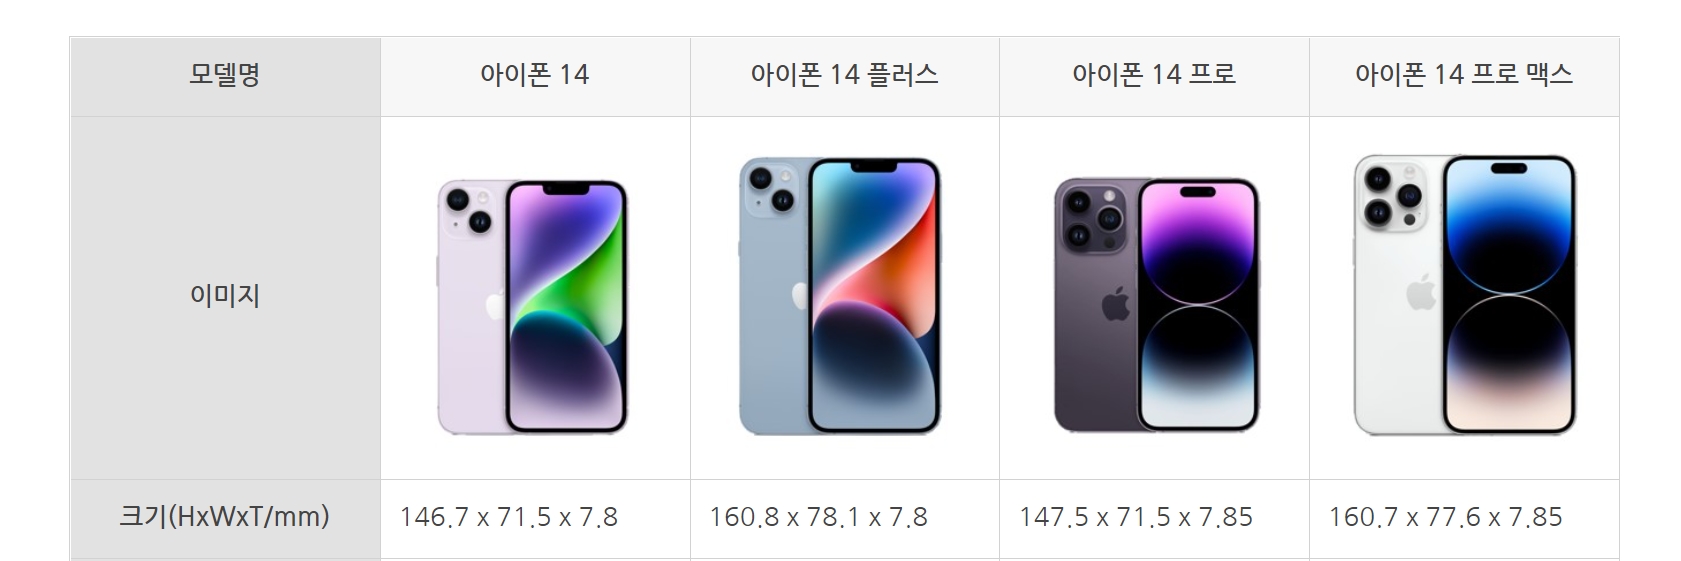Select the 아이폰 14 프로 맥스 header
1681x561 pixels.
coord(1464,76)
